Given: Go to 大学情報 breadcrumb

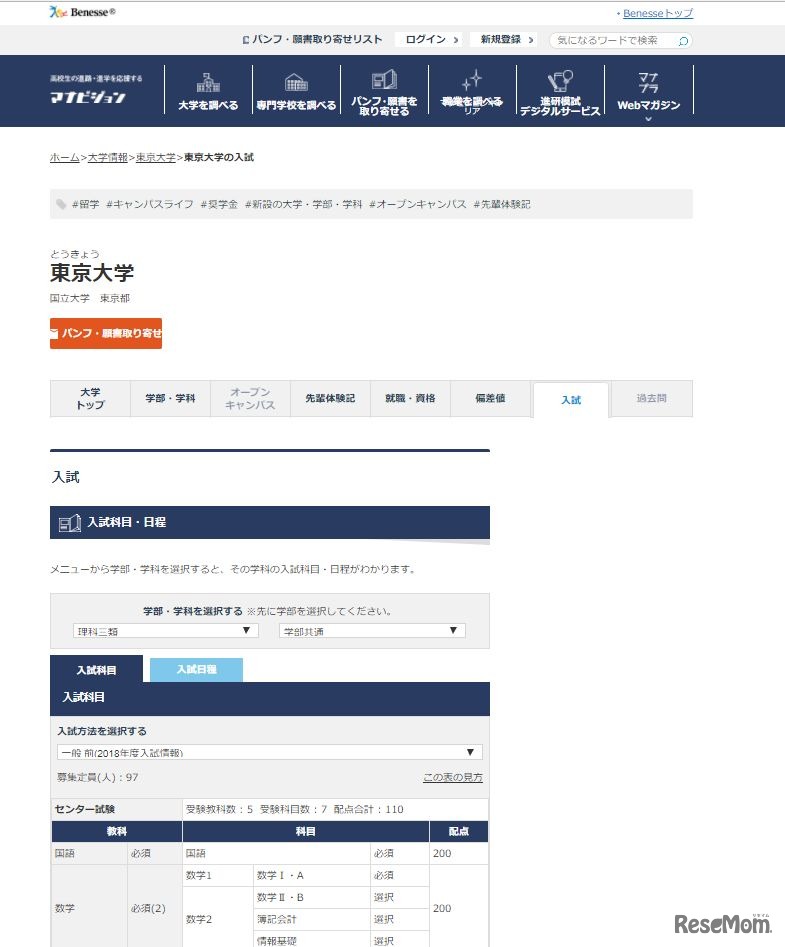Looking at the screenshot, I should coord(107,158).
